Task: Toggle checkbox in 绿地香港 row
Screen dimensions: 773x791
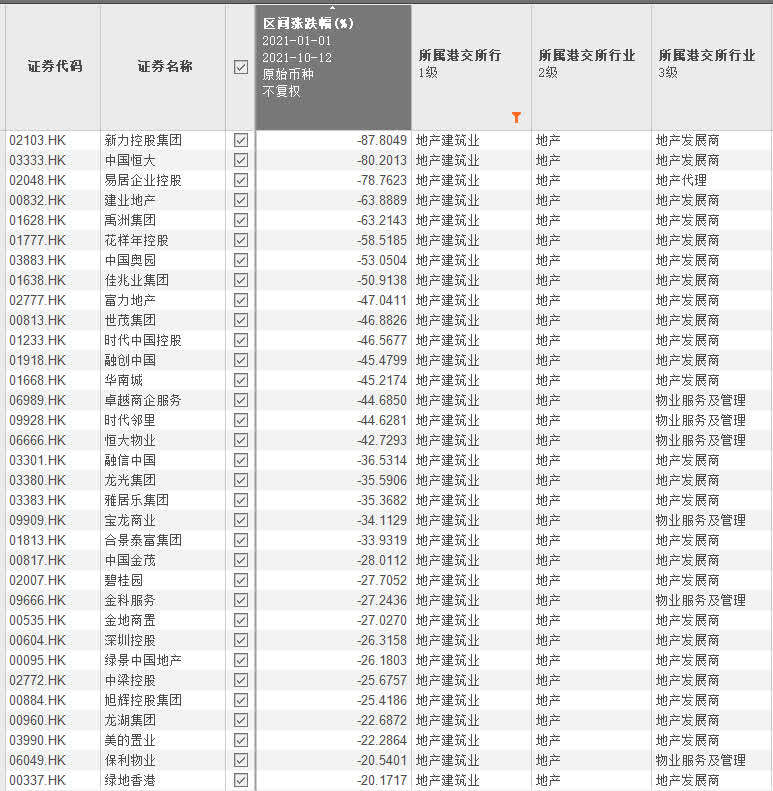Action: tap(241, 780)
